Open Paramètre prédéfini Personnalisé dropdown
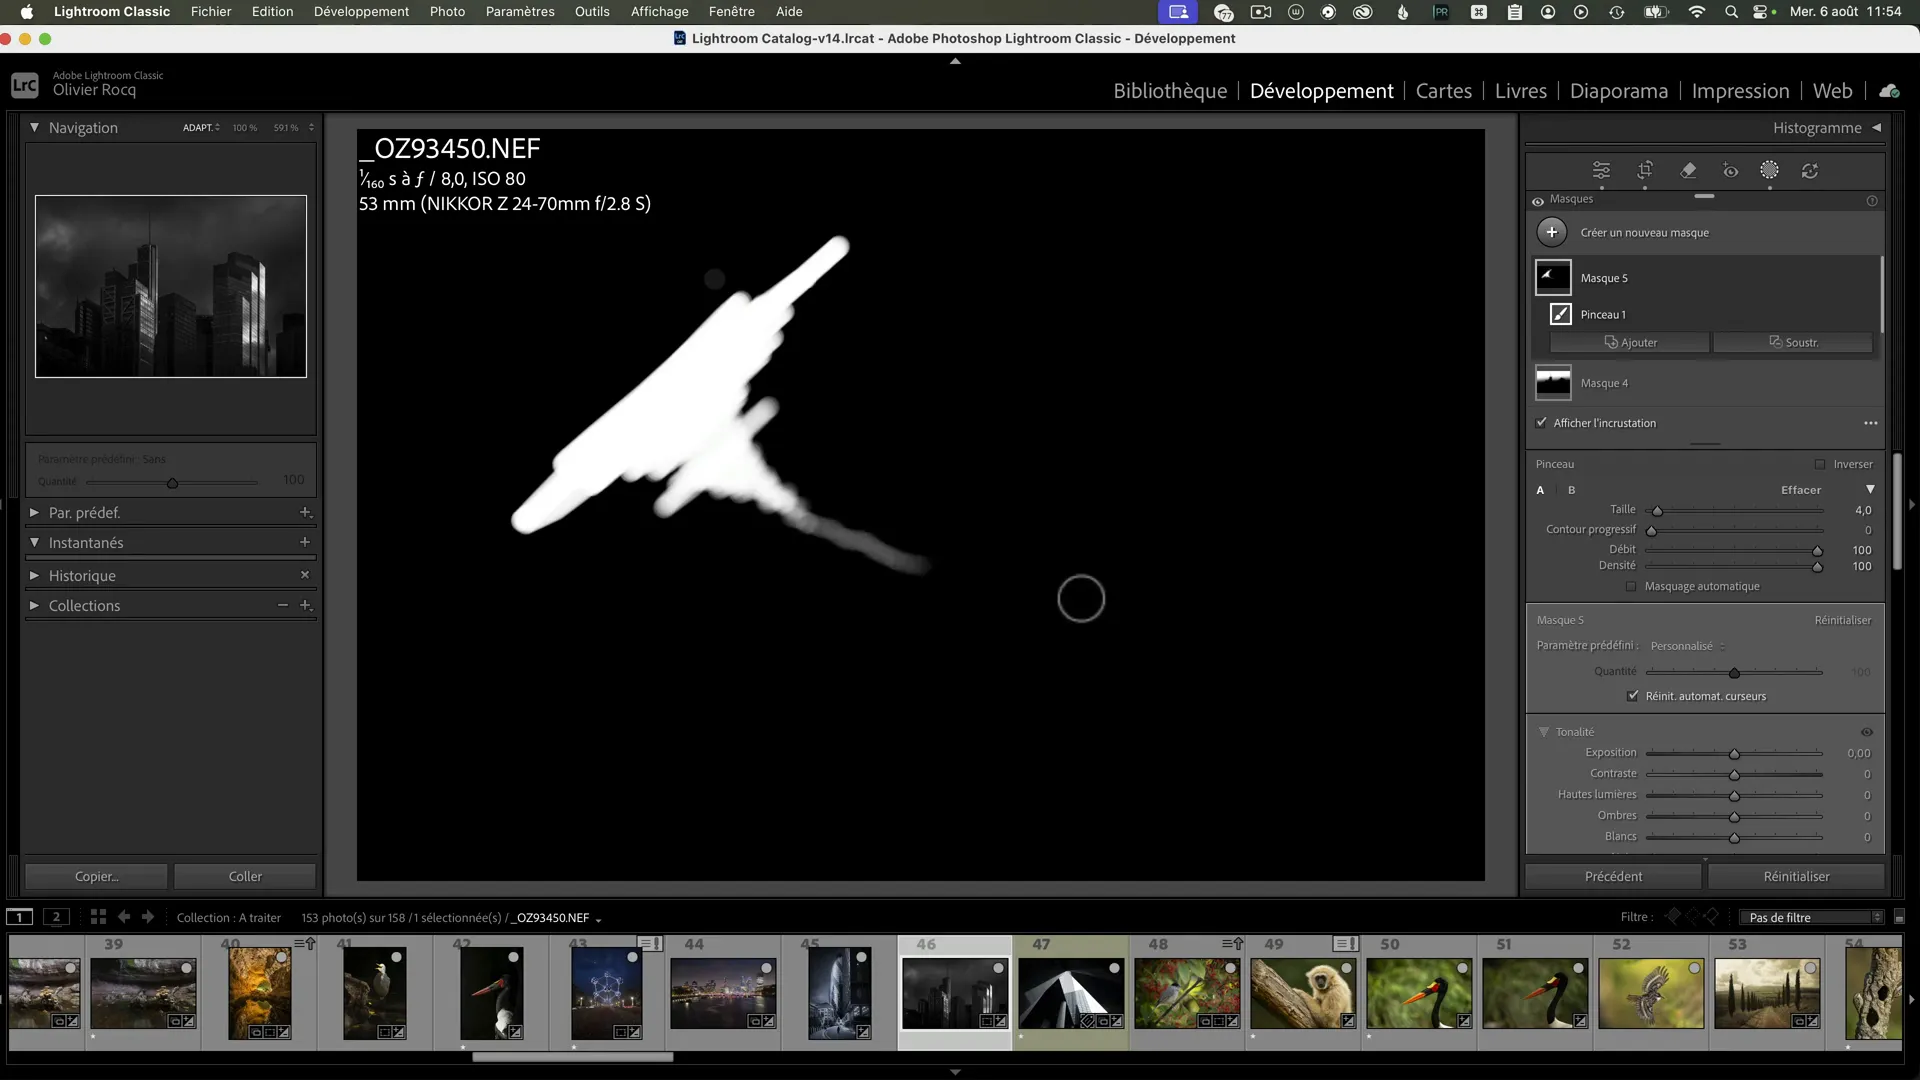This screenshot has height=1080, width=1920. (x=1688, y=646)
